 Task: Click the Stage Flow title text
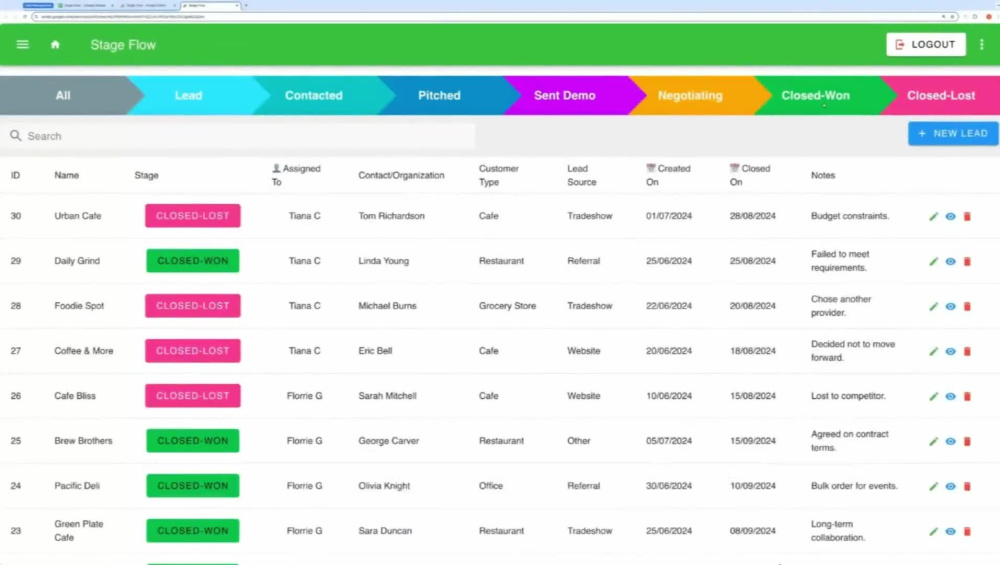point(122,45)
